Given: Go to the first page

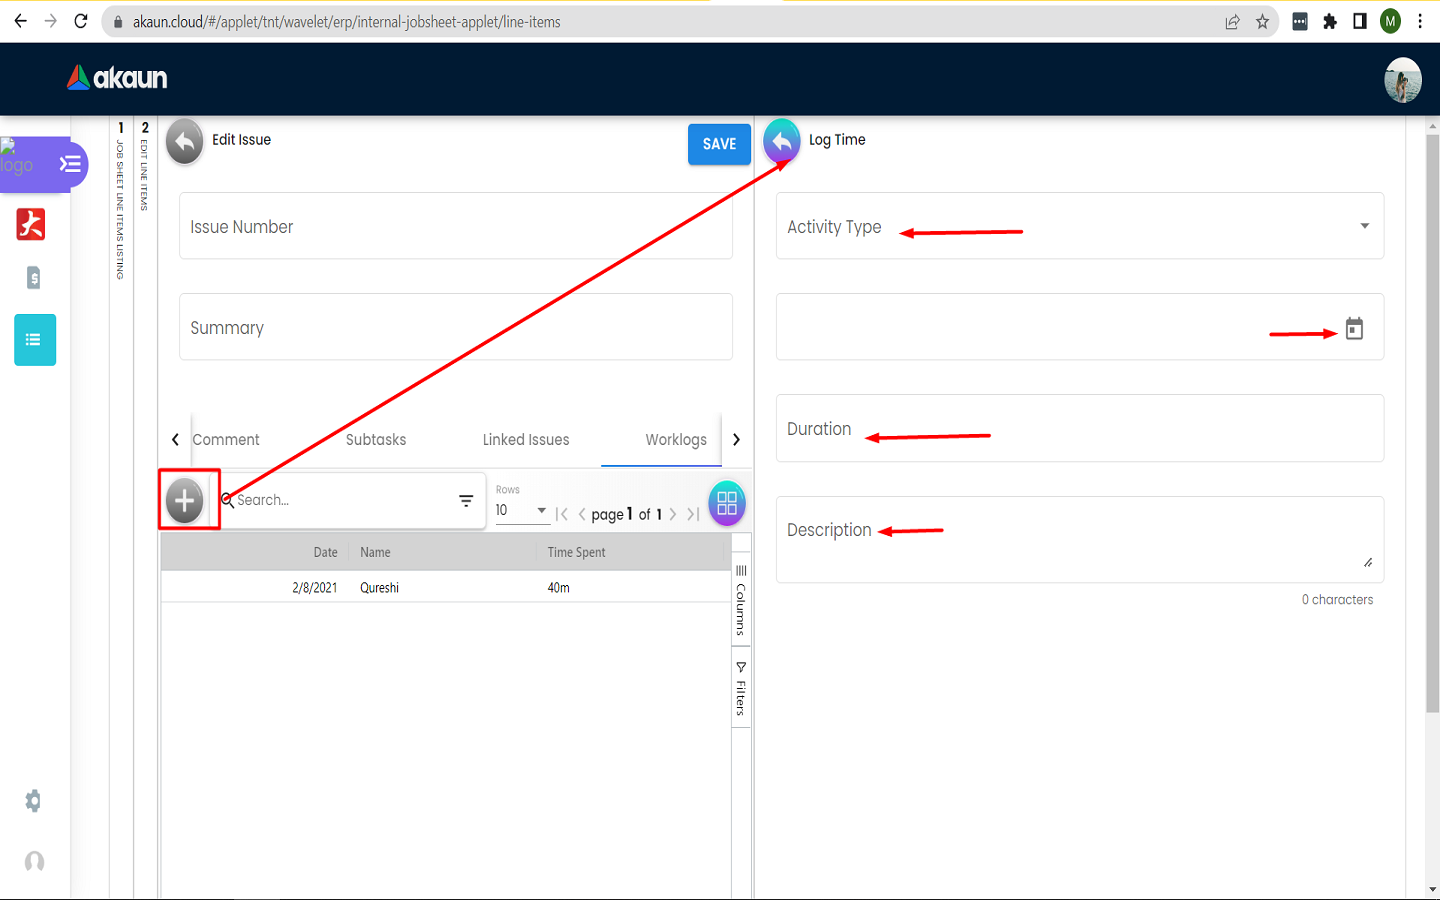Looking at the screenshot, I should [x=562, y=514].
